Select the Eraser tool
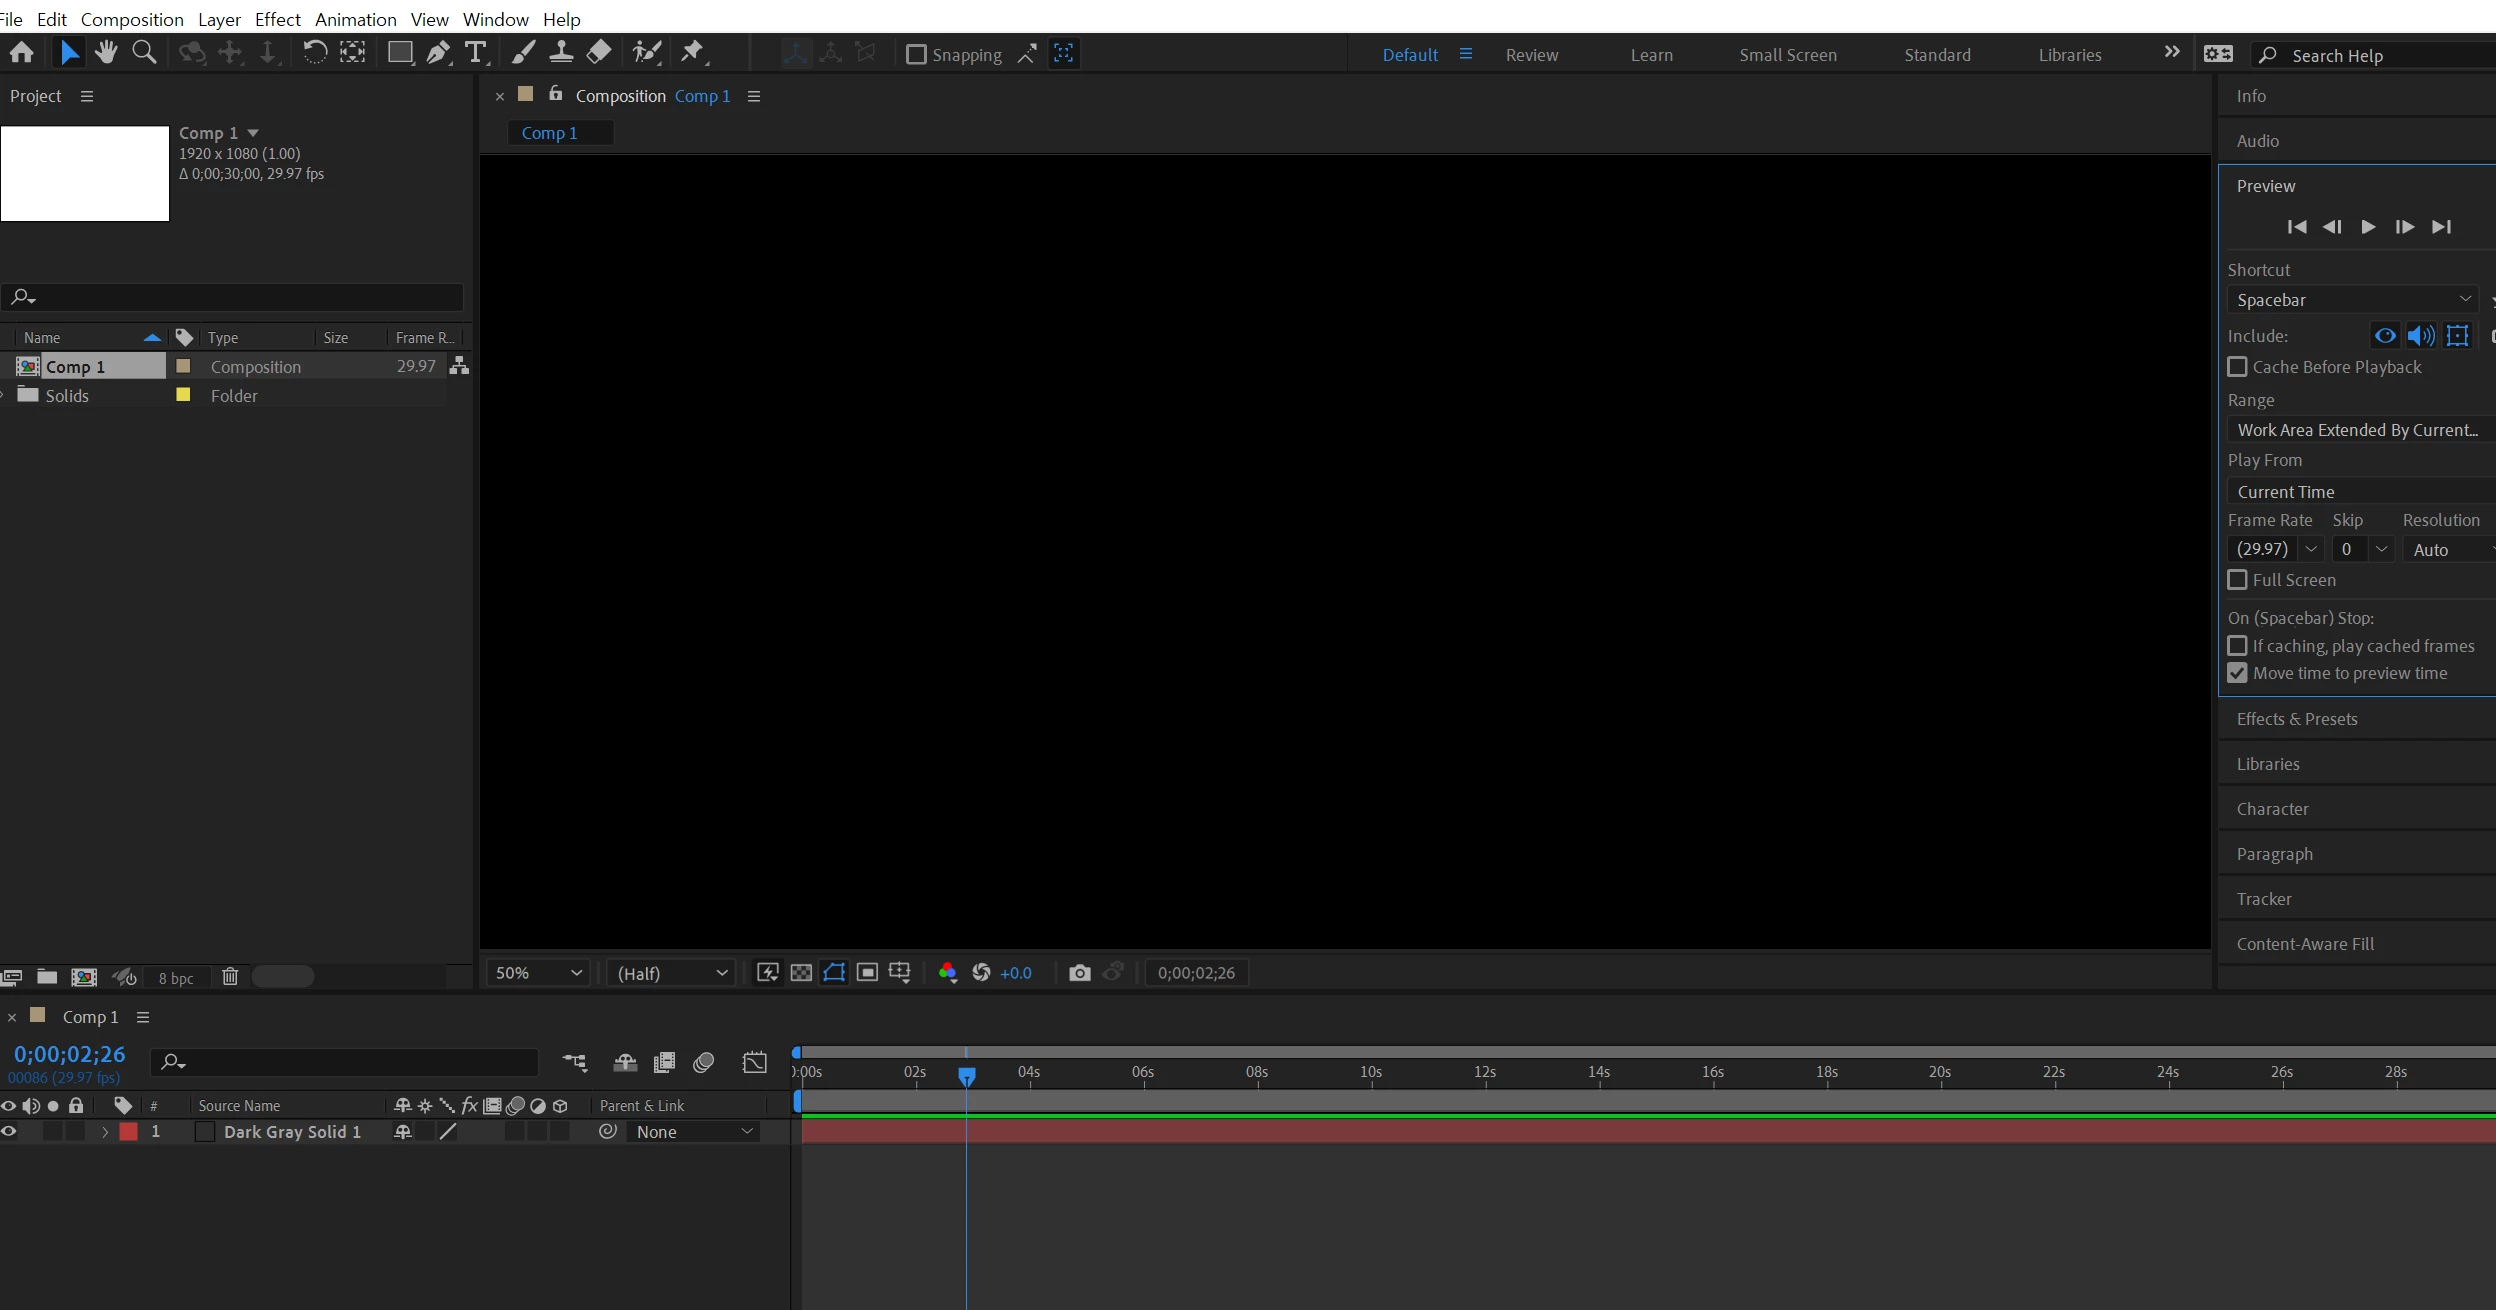The image size is (2496, 1310). pyautogui.click(x=599, y=53)
